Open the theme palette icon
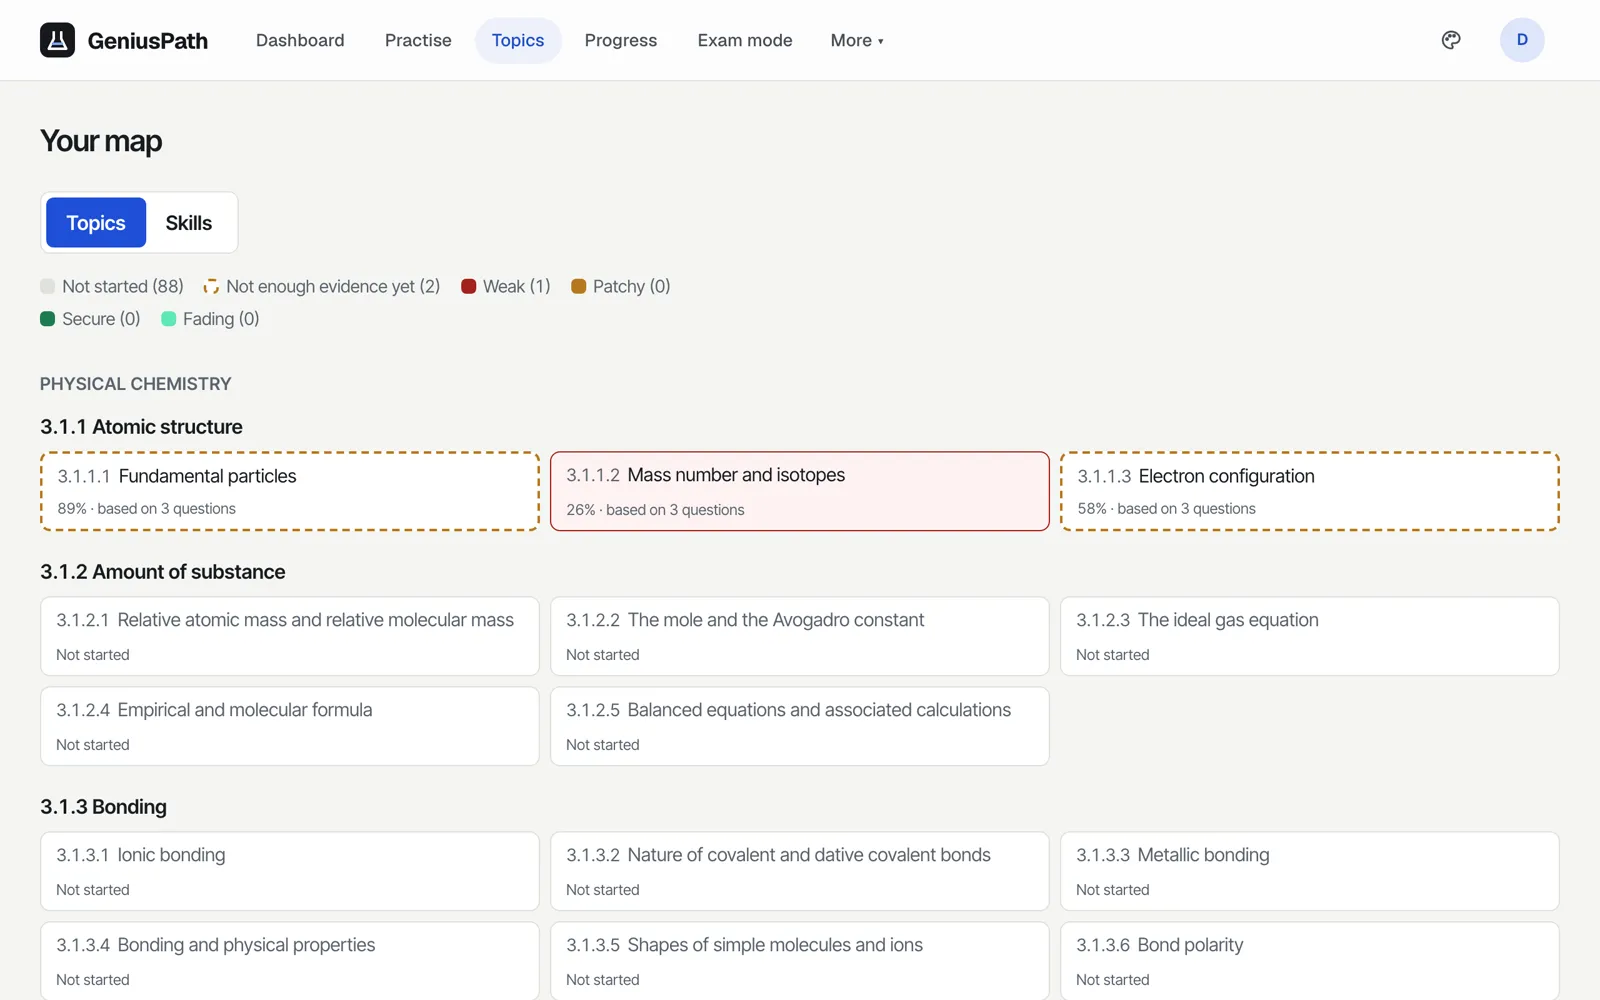This screenshot has width=1600, height=1000. (1451, 40)
